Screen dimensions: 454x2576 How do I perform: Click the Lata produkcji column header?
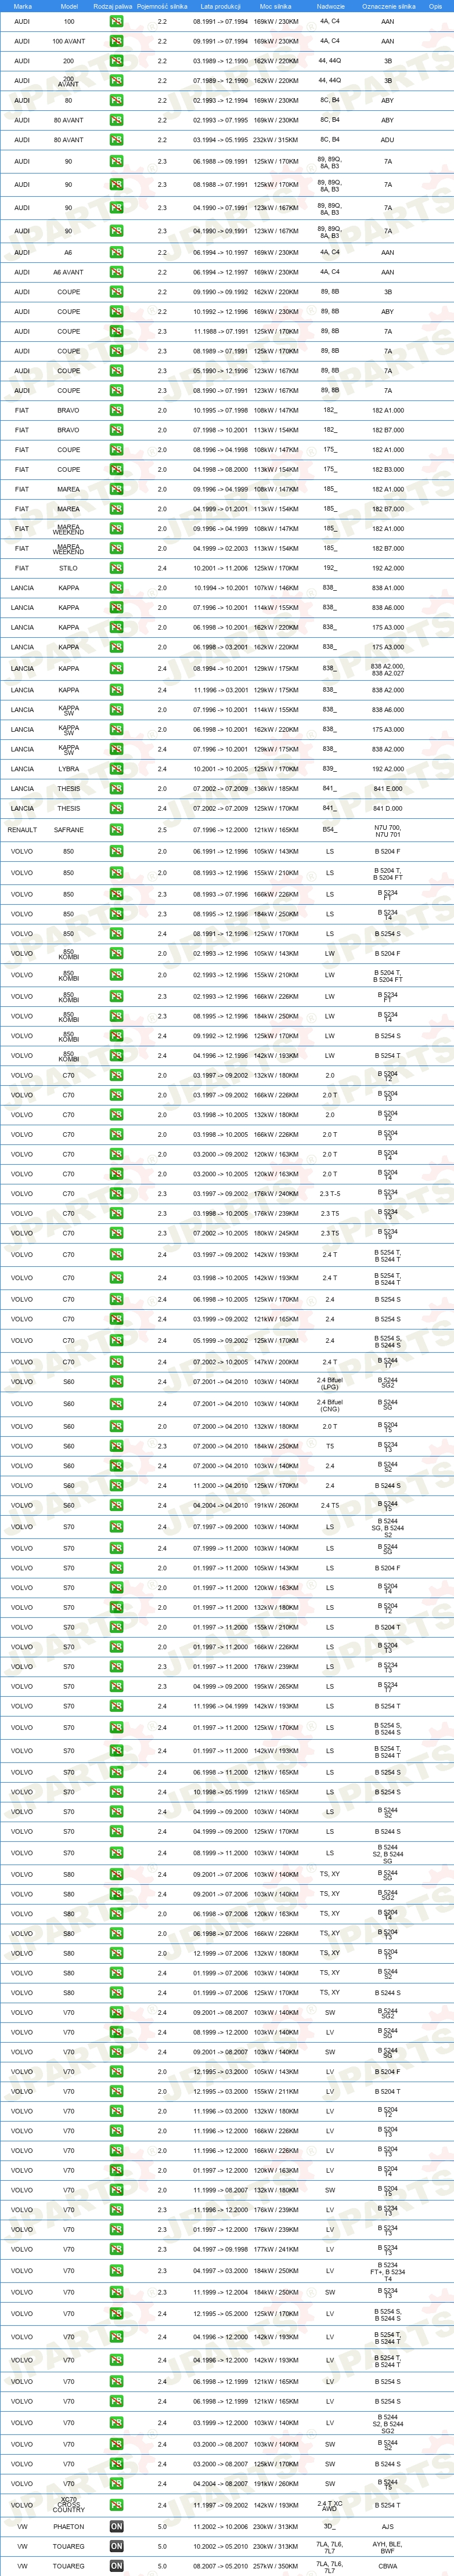pyautogui.click(x=220, y=6)
